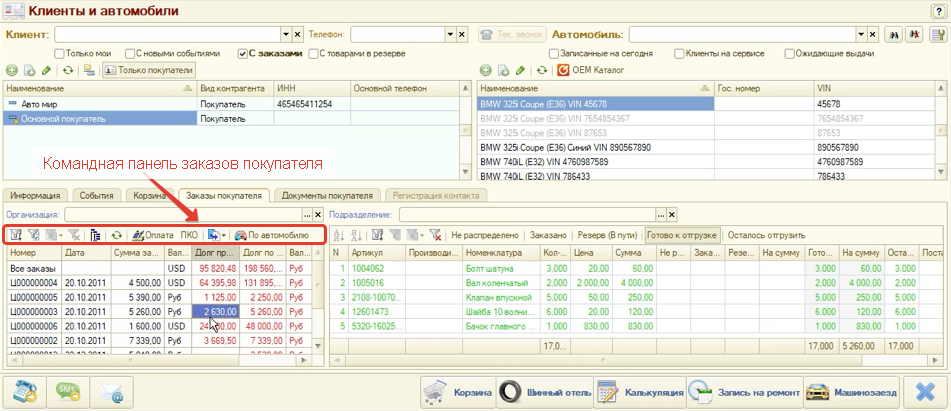Clear the Клиент field with the X

click(x=297, y=35)
